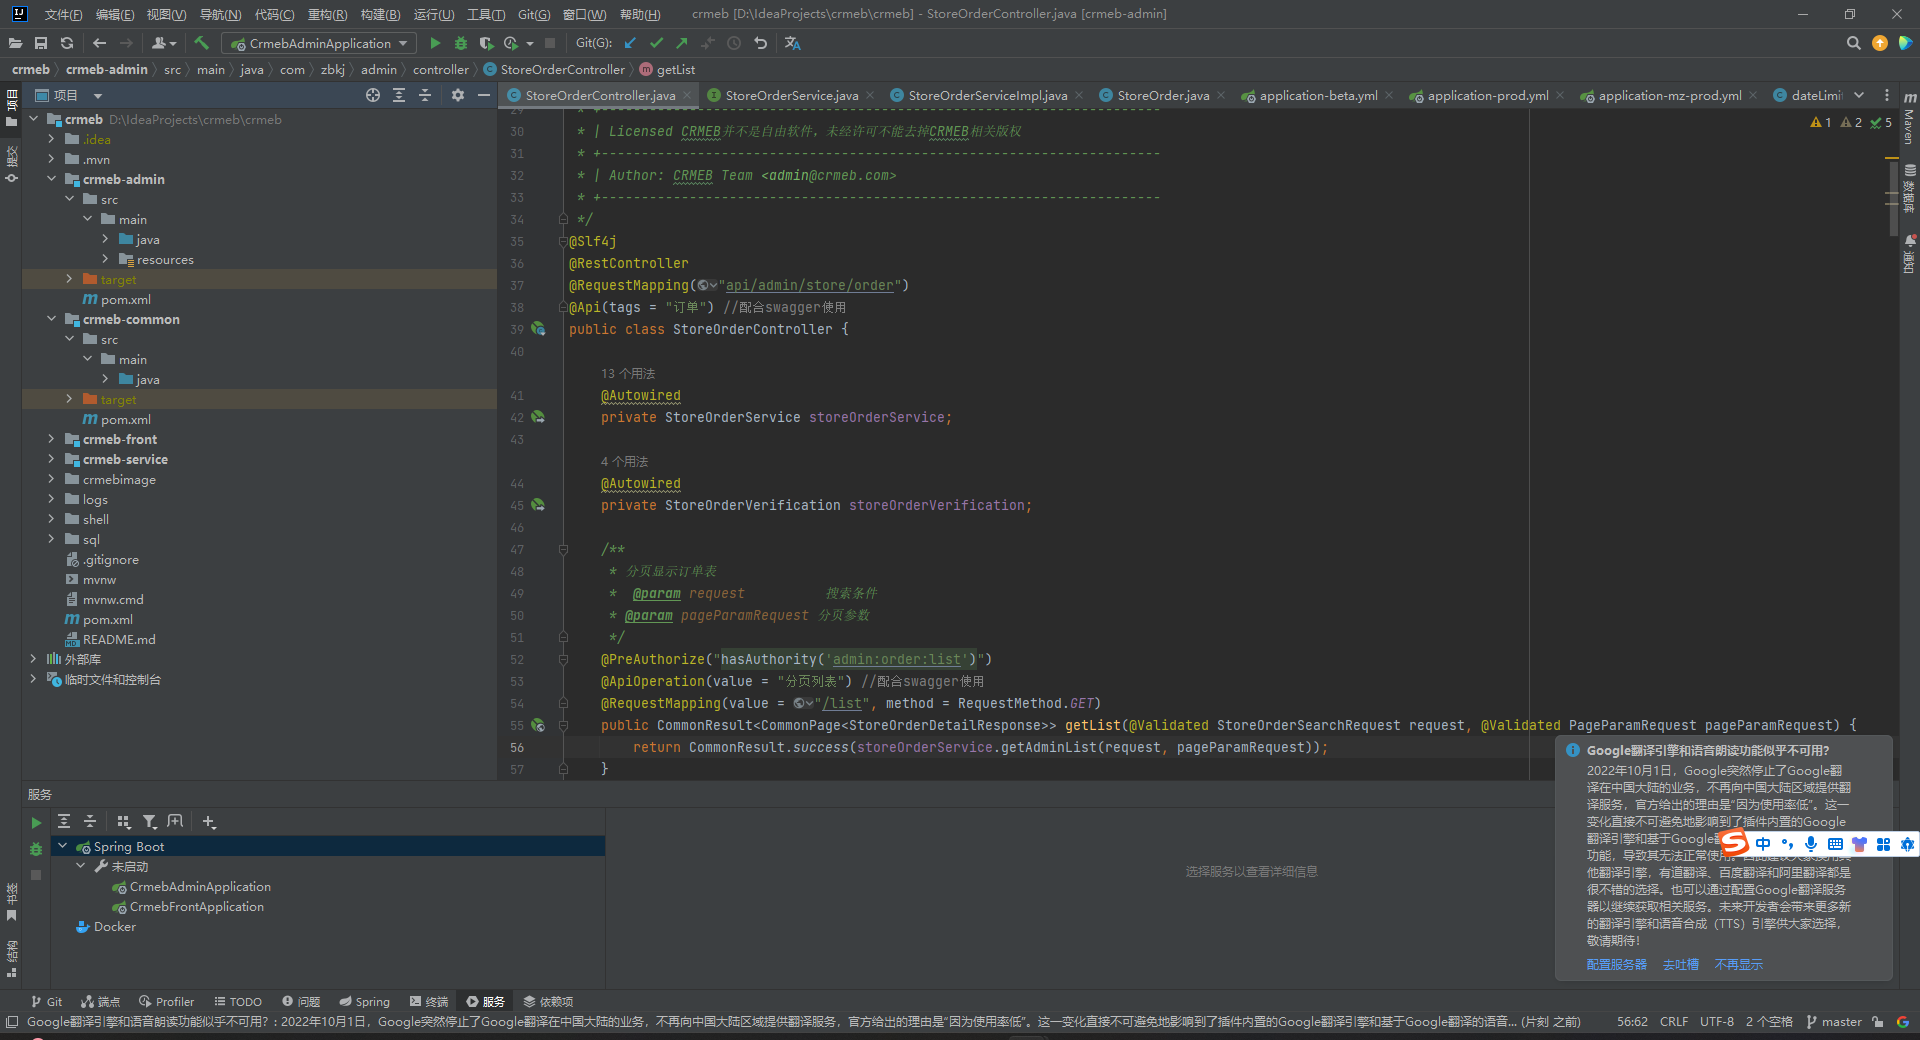This screenshot has height=1040, width=1920.
Task: Roll back changes with undo arrow
Action: pyautogui.click(x=761, y=43)
